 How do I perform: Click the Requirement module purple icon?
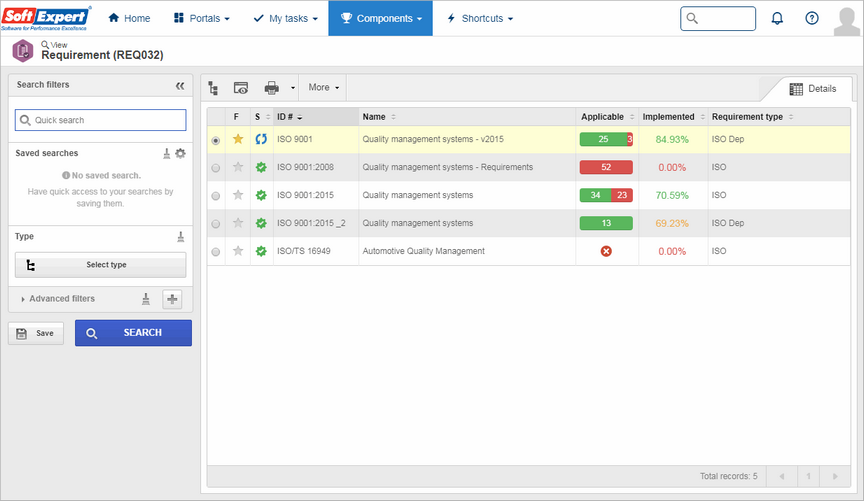tap(23, 51)
